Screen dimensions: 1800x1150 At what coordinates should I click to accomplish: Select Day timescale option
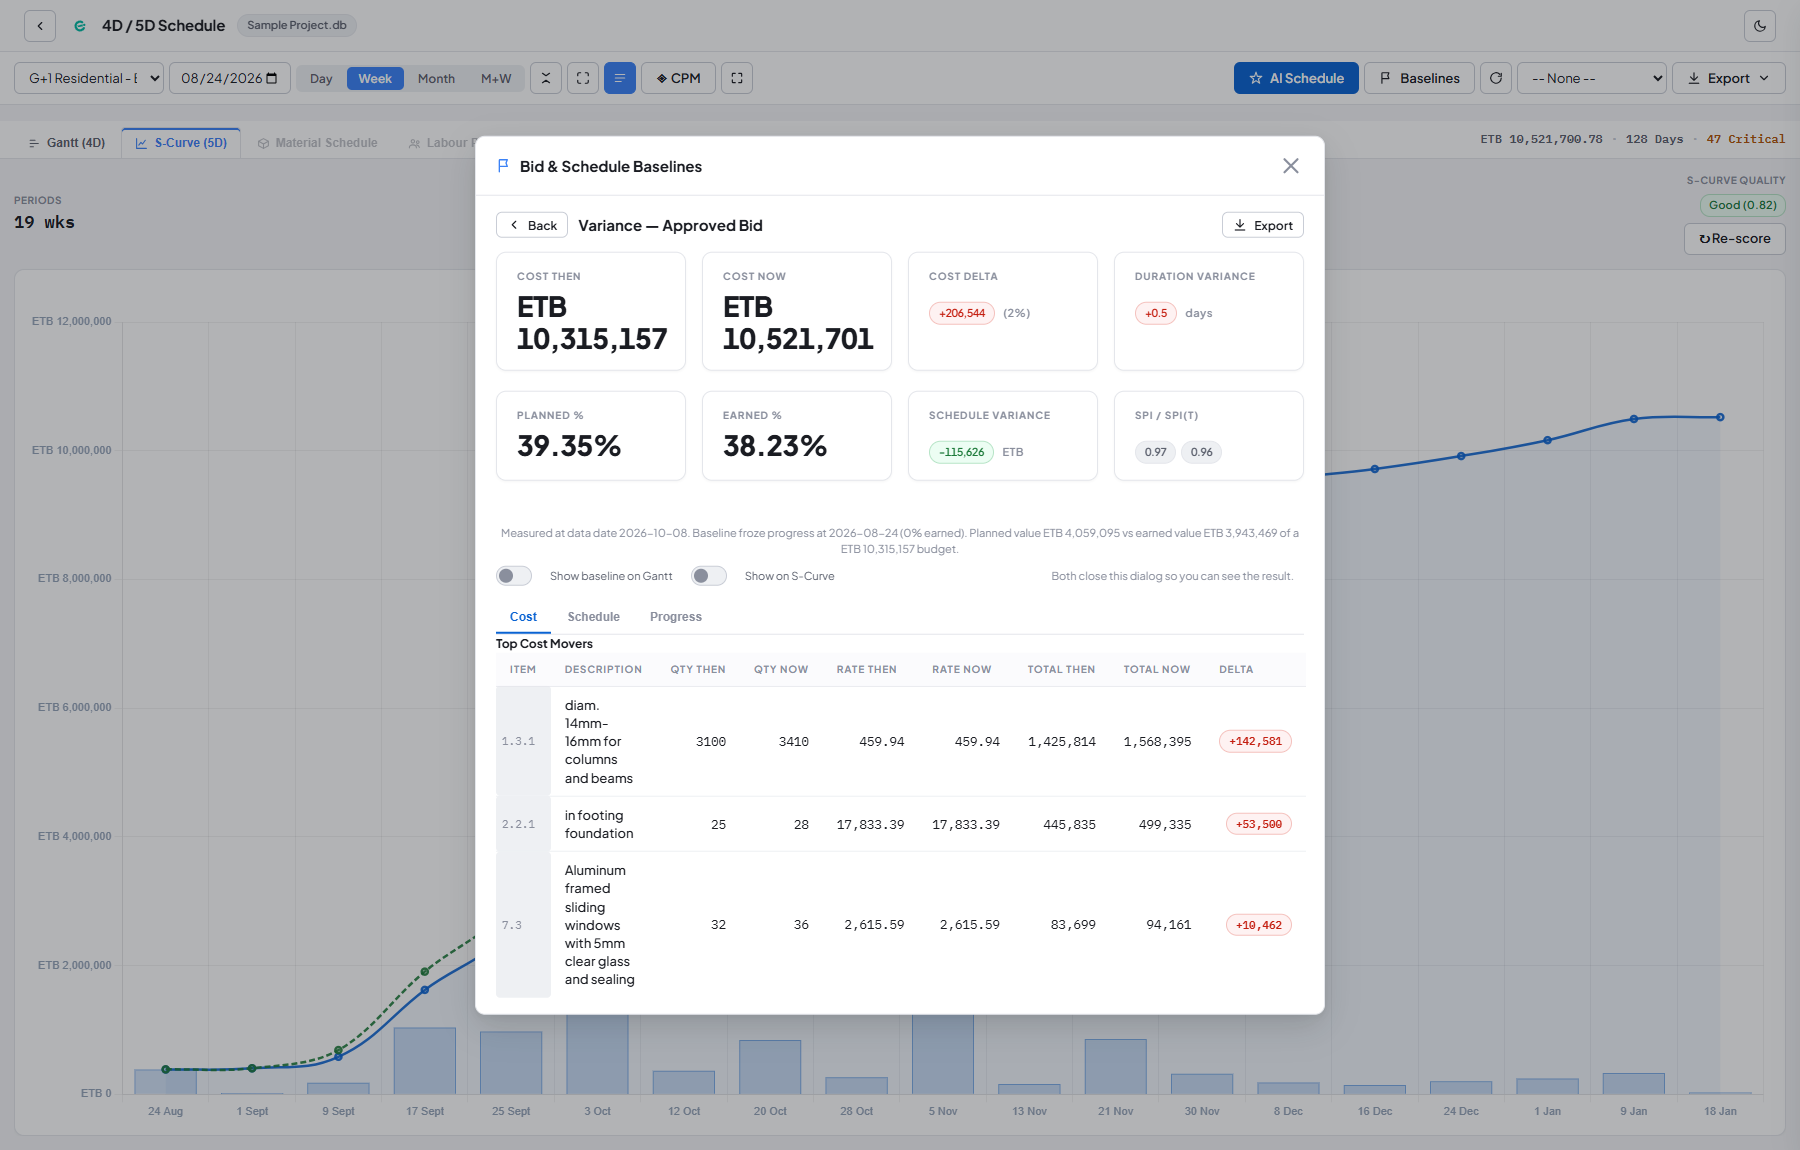pyautogui.click(x=321, y=79)
